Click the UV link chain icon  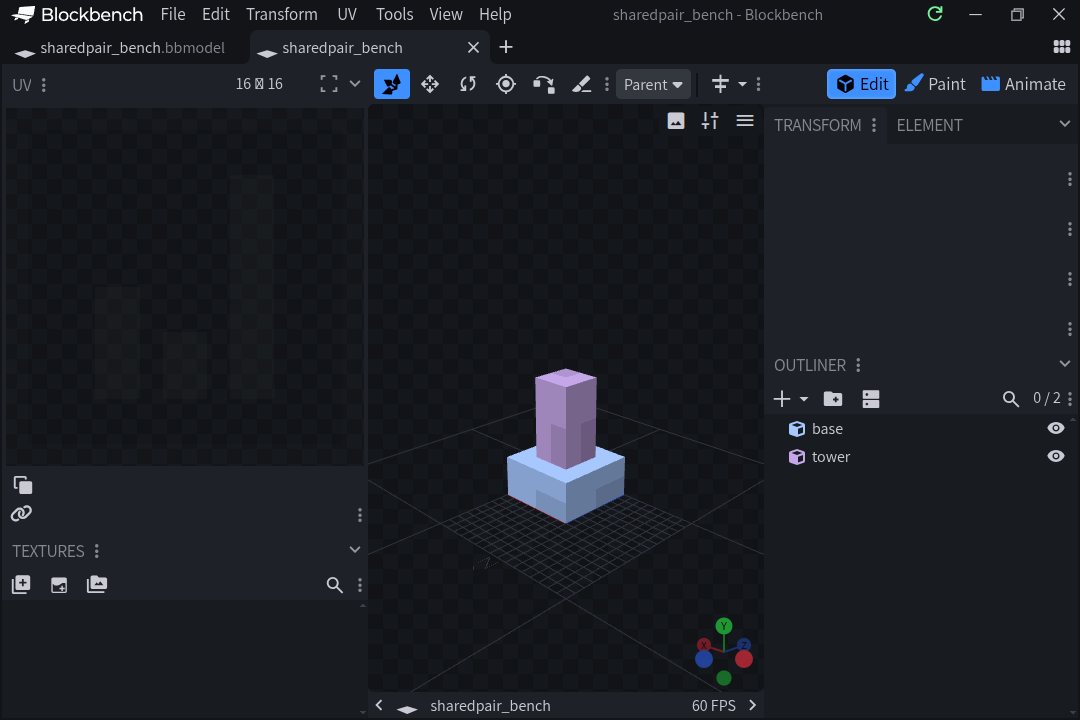[21, 513]
